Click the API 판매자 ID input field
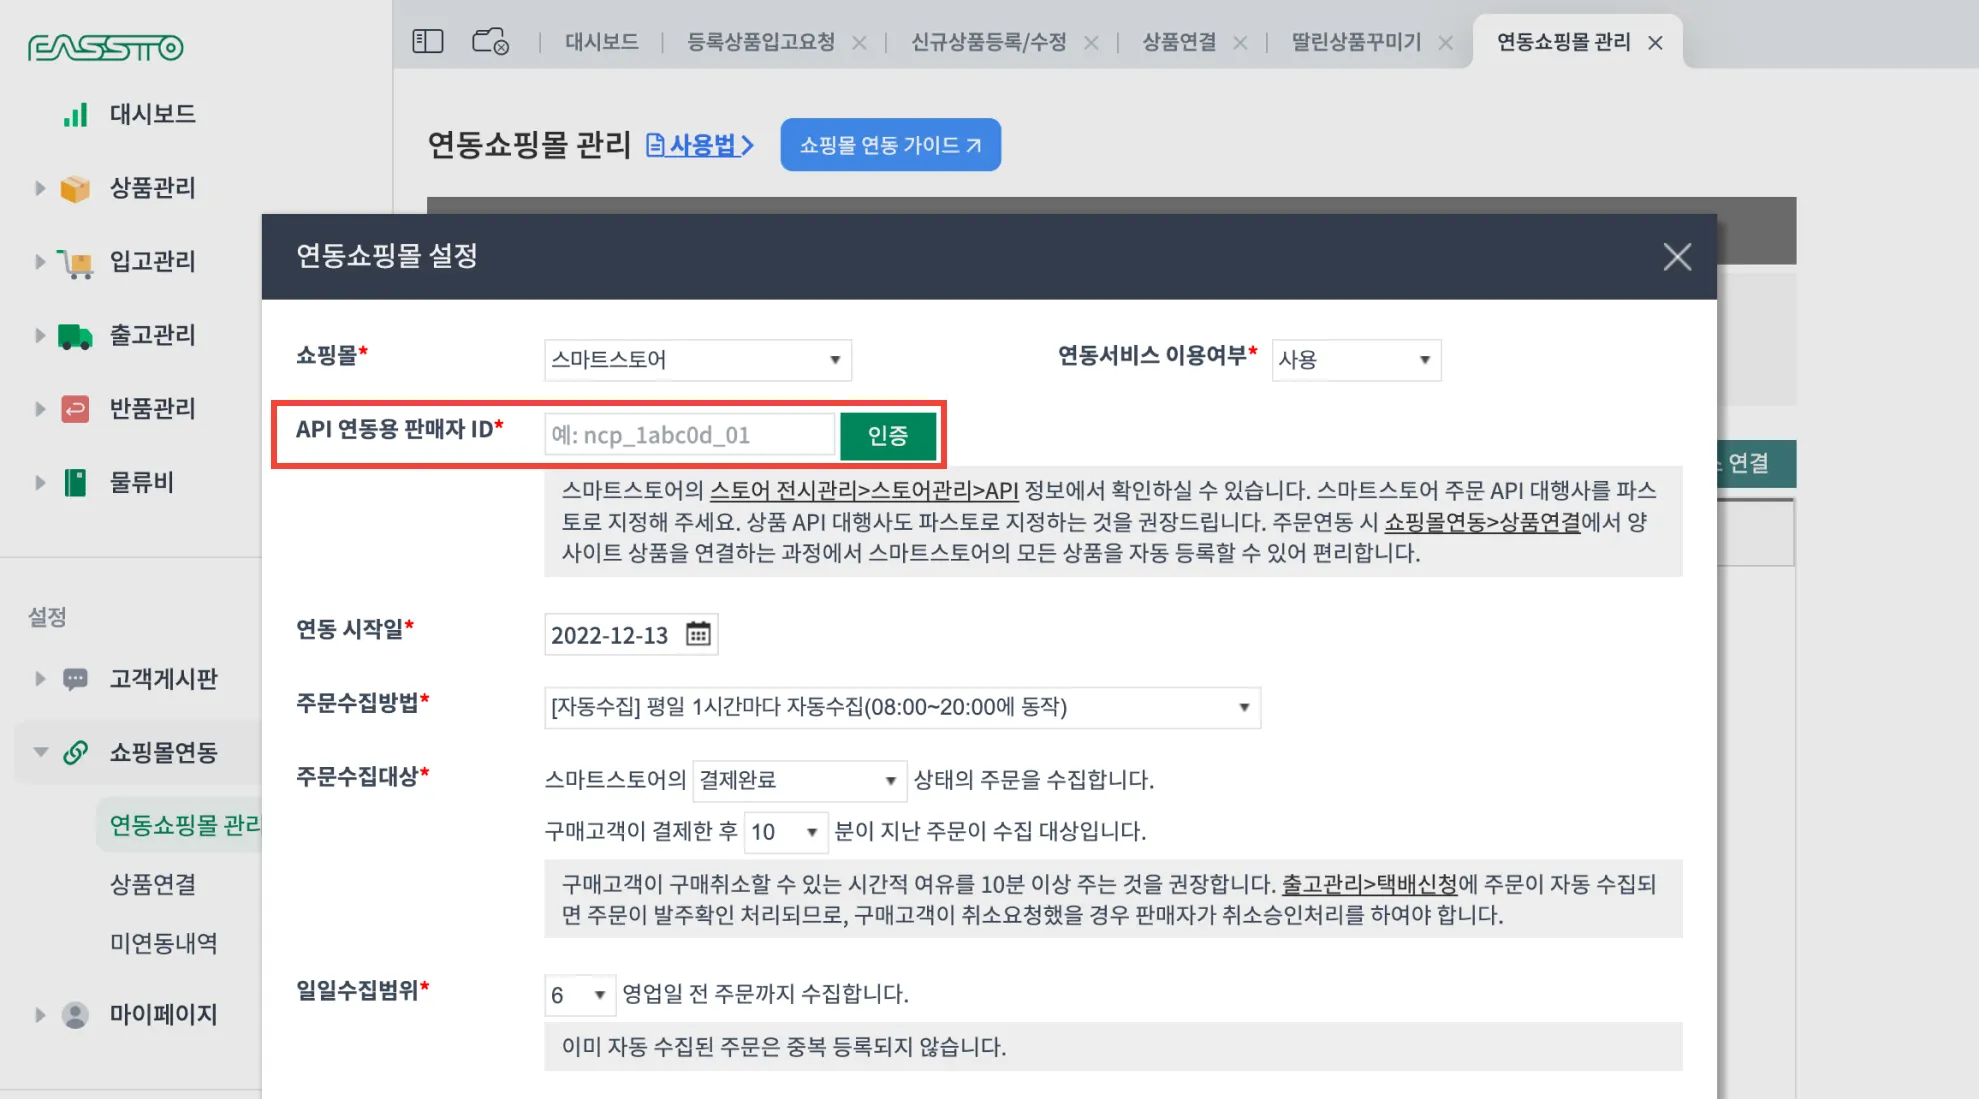 (689, 435)
